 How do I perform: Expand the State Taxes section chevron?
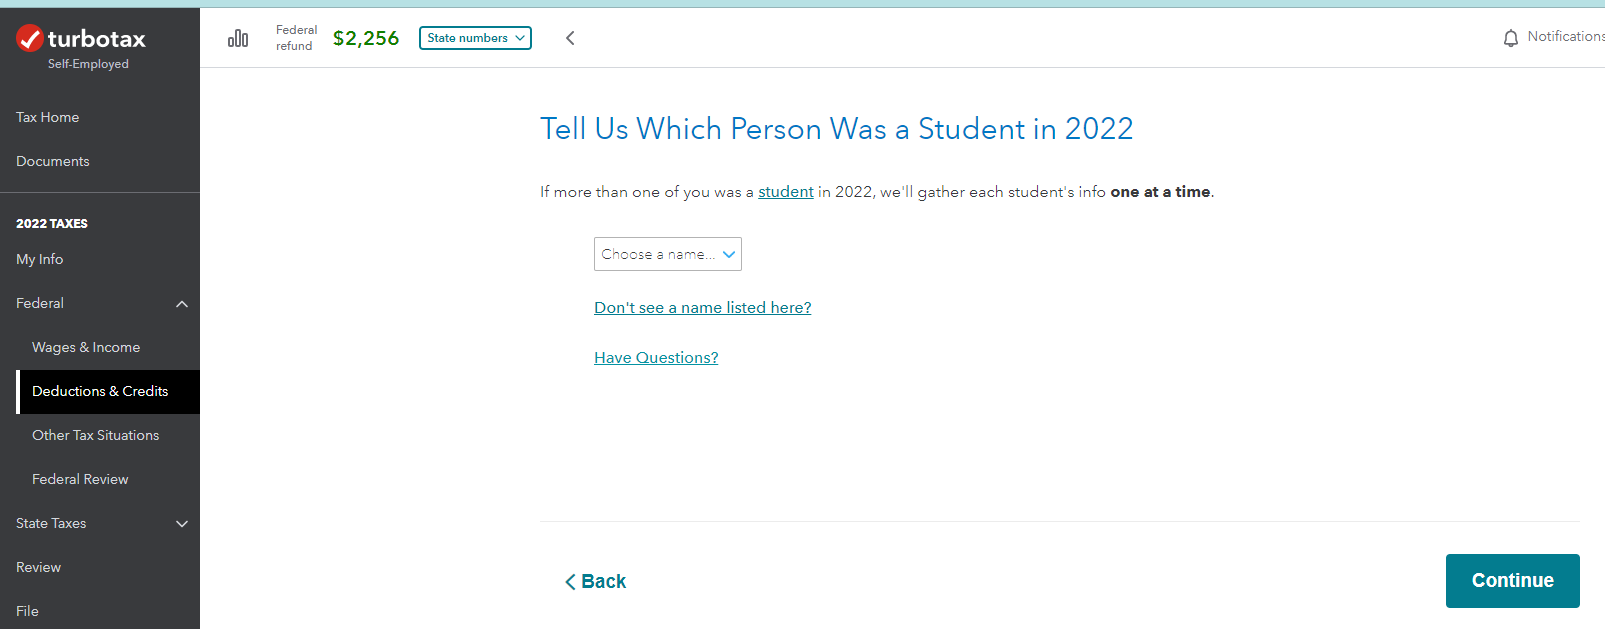tap(182, 524)
